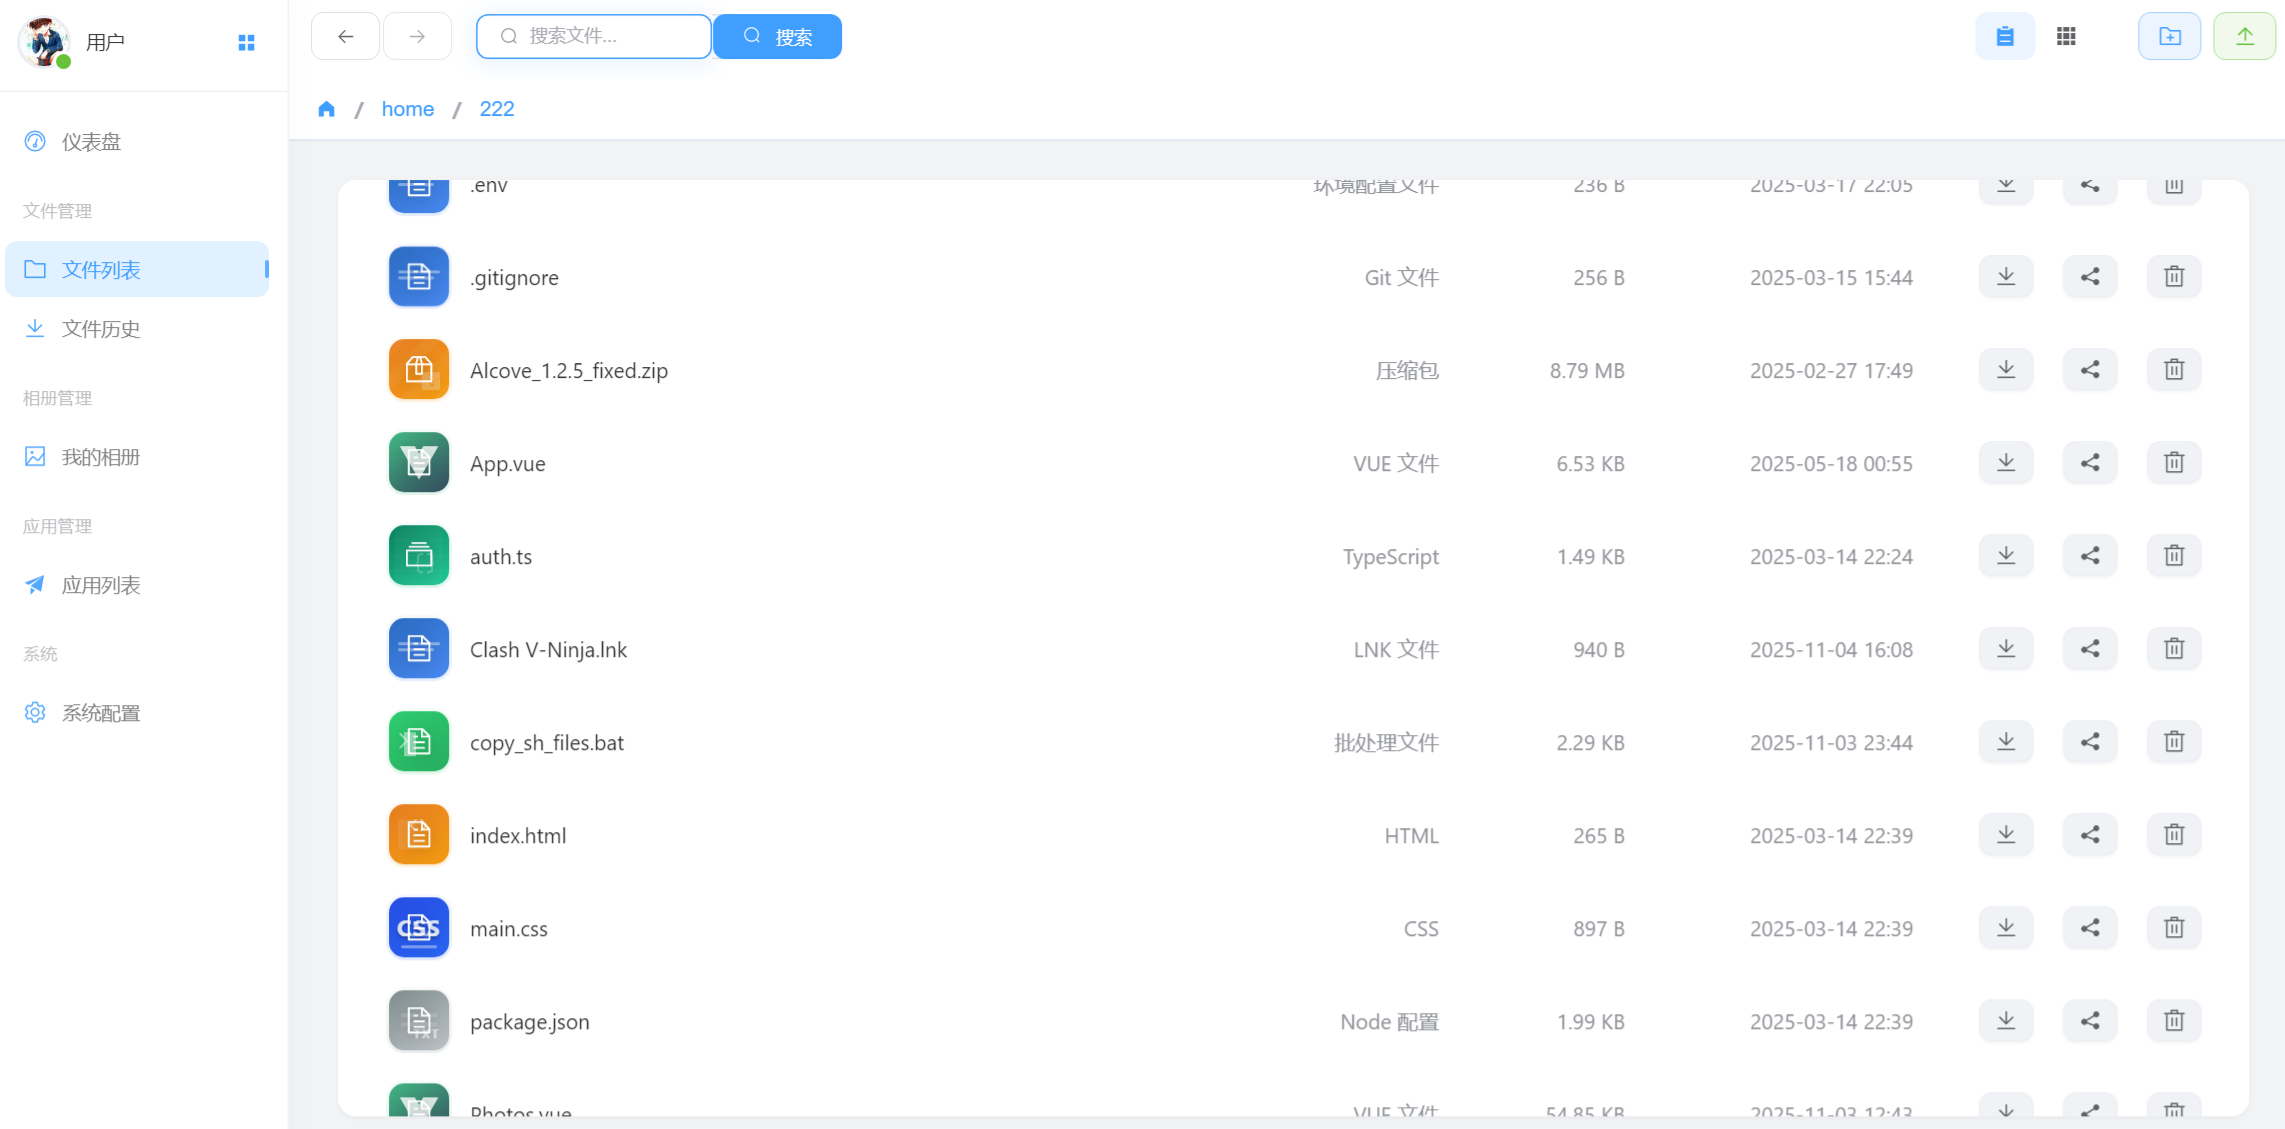Switch to grid view mode
This screenshot has height=1129, width=2285.
click(2066, 37)
